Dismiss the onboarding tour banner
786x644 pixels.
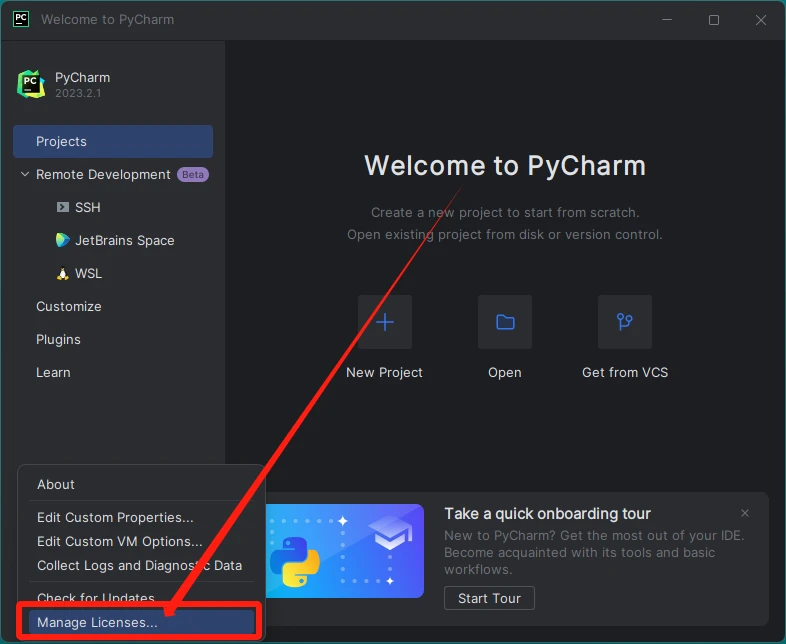(x=745, y=514)
